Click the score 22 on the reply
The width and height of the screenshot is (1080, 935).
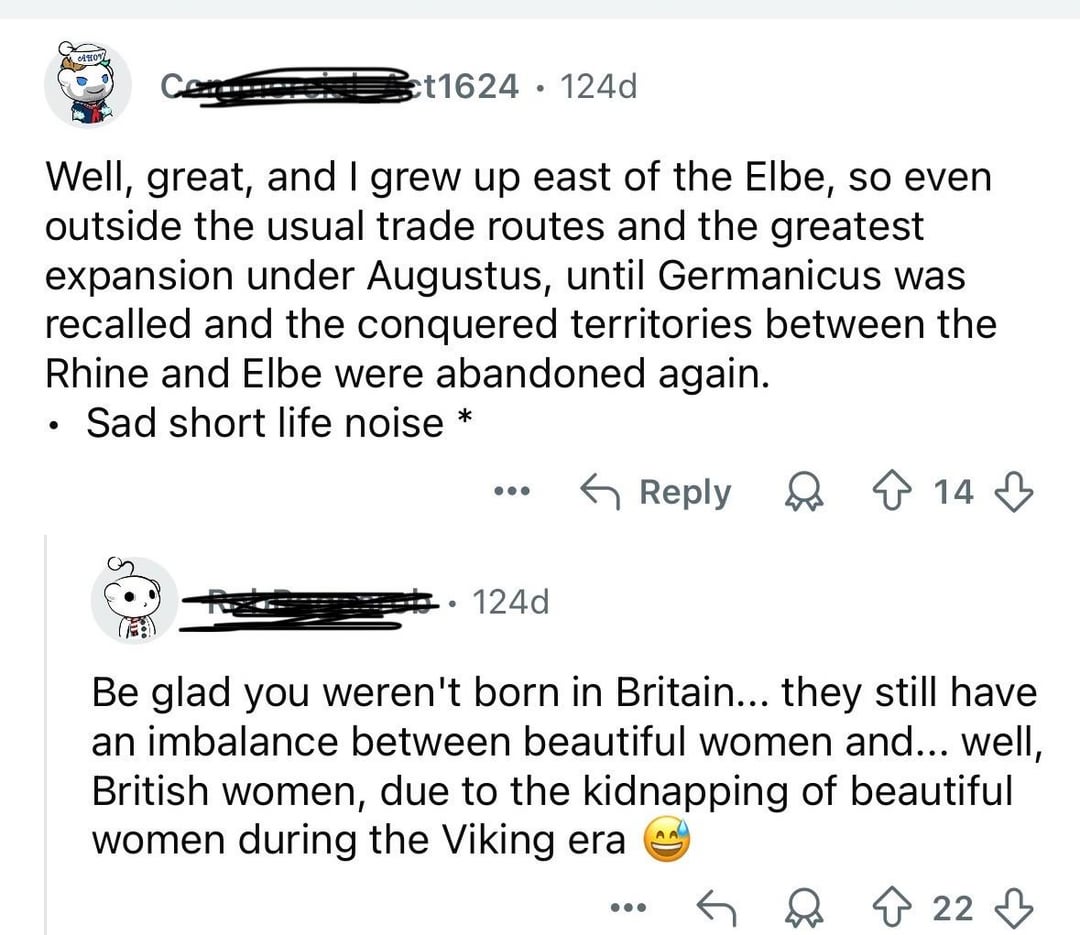click(953, 908)
